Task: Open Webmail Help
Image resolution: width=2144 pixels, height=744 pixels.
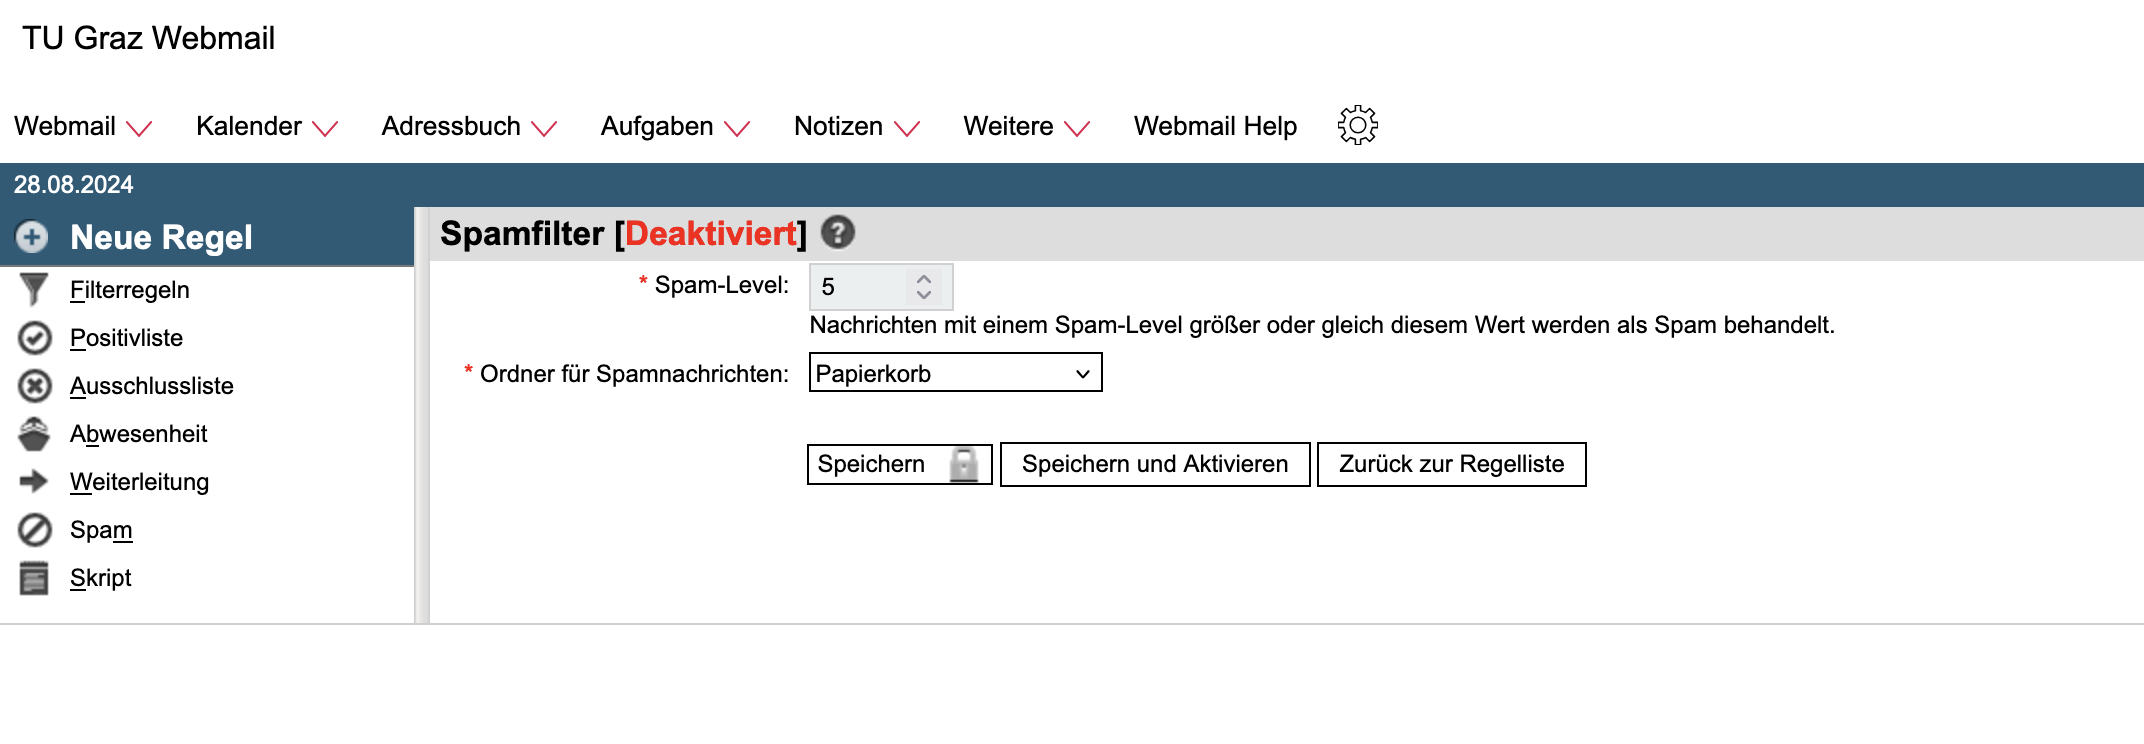Action: tap(1215, 127)
